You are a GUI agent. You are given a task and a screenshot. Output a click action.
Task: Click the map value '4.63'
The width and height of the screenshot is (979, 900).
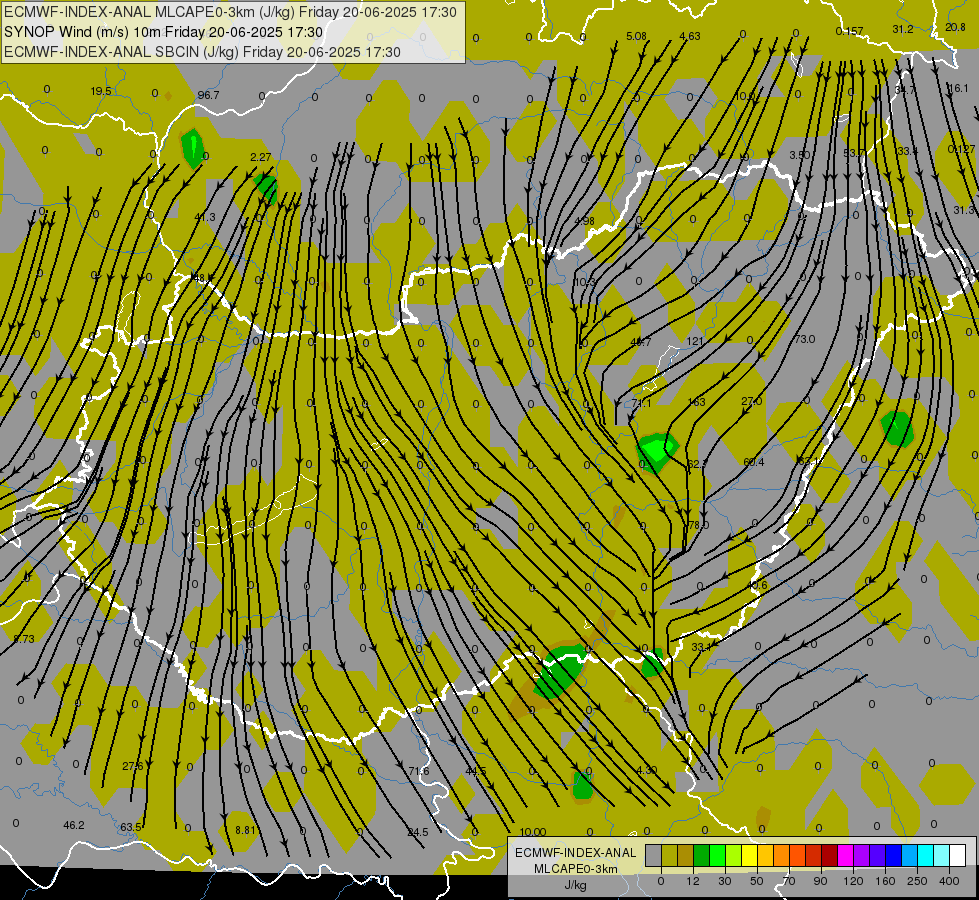tap(690, 36)
